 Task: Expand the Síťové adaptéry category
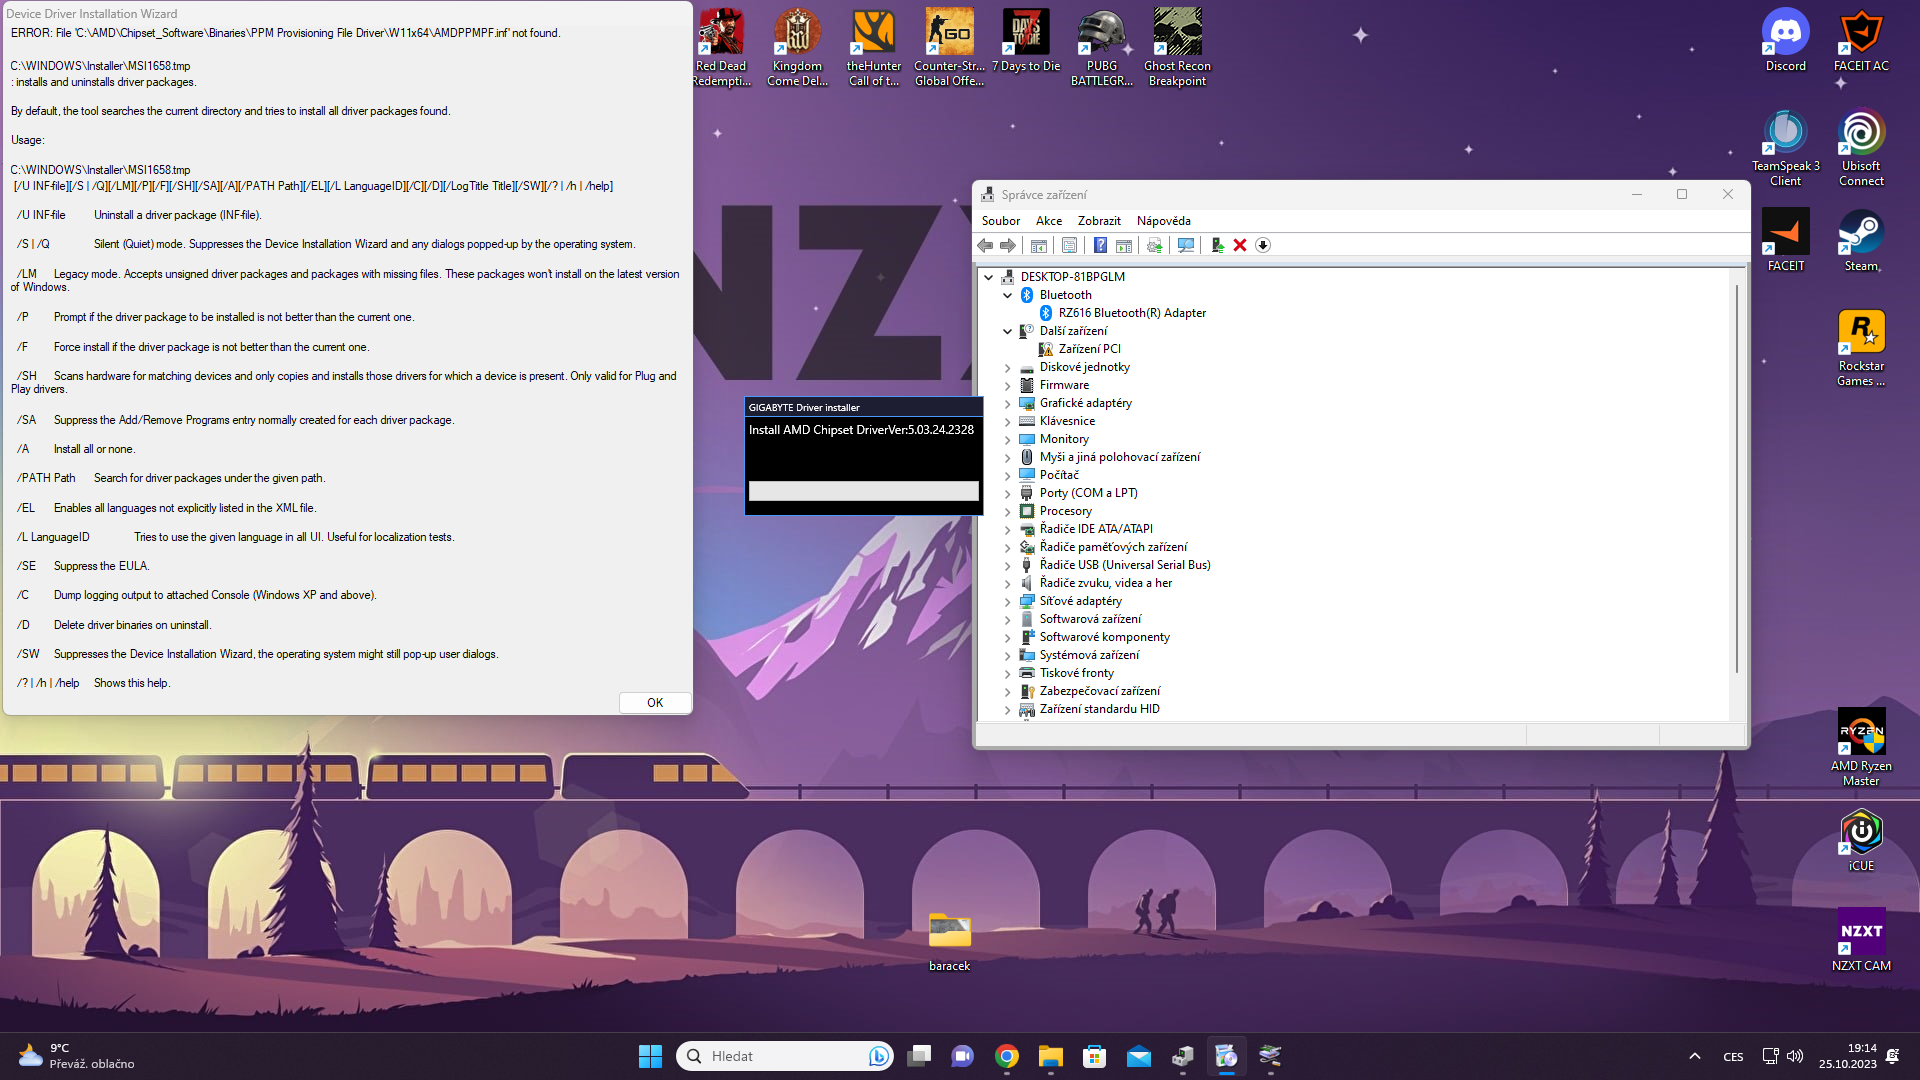pos(1007,602)
